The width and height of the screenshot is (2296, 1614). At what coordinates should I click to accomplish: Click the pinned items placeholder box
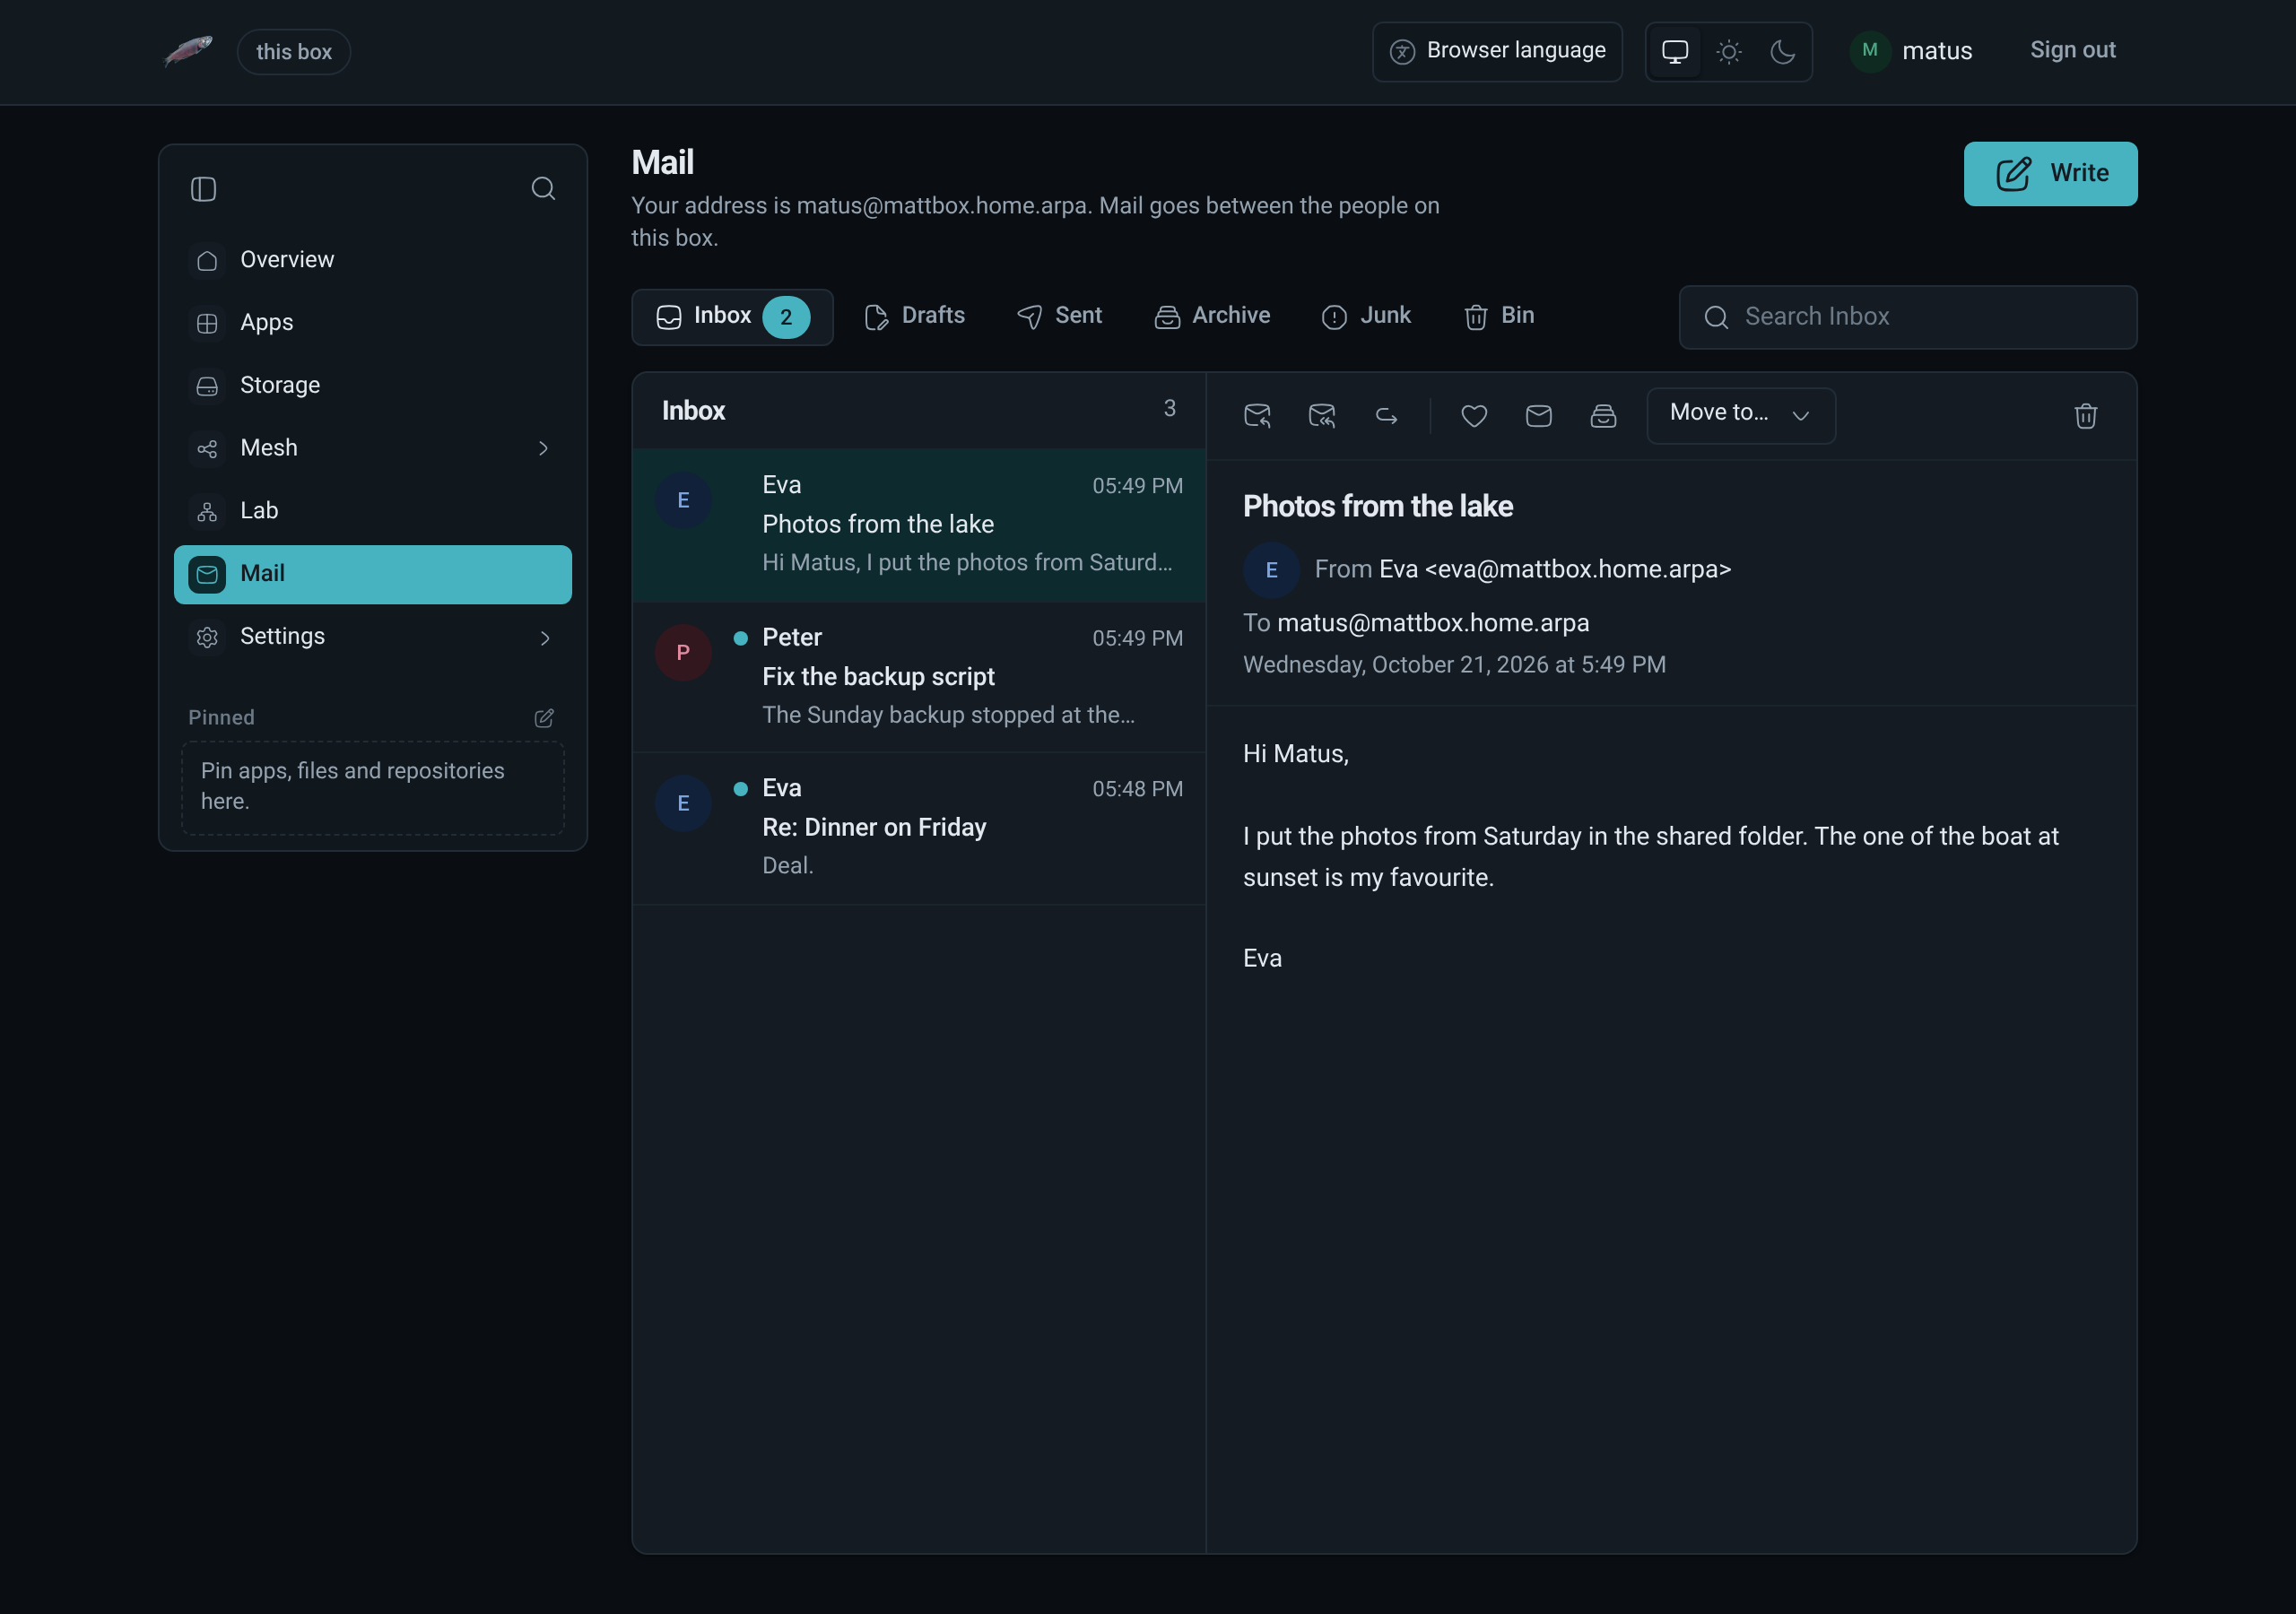373,787
